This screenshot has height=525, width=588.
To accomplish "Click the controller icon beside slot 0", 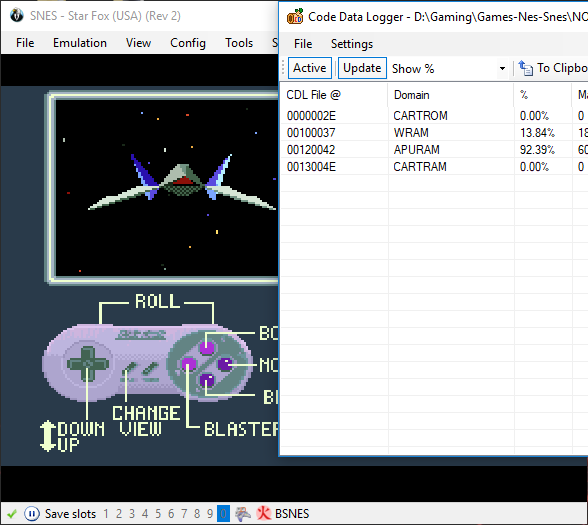I will point(243,513).
